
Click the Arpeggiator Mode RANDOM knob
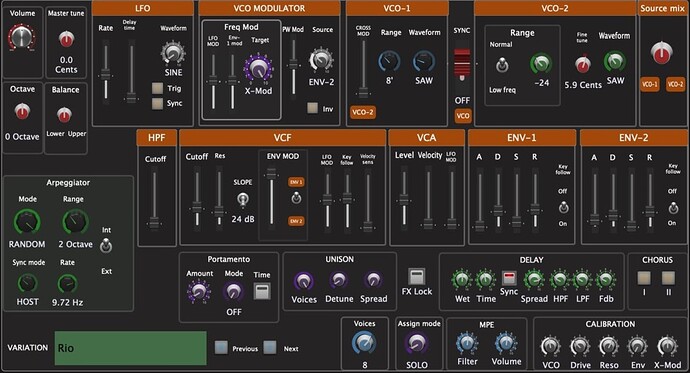(x=27, y=222)
